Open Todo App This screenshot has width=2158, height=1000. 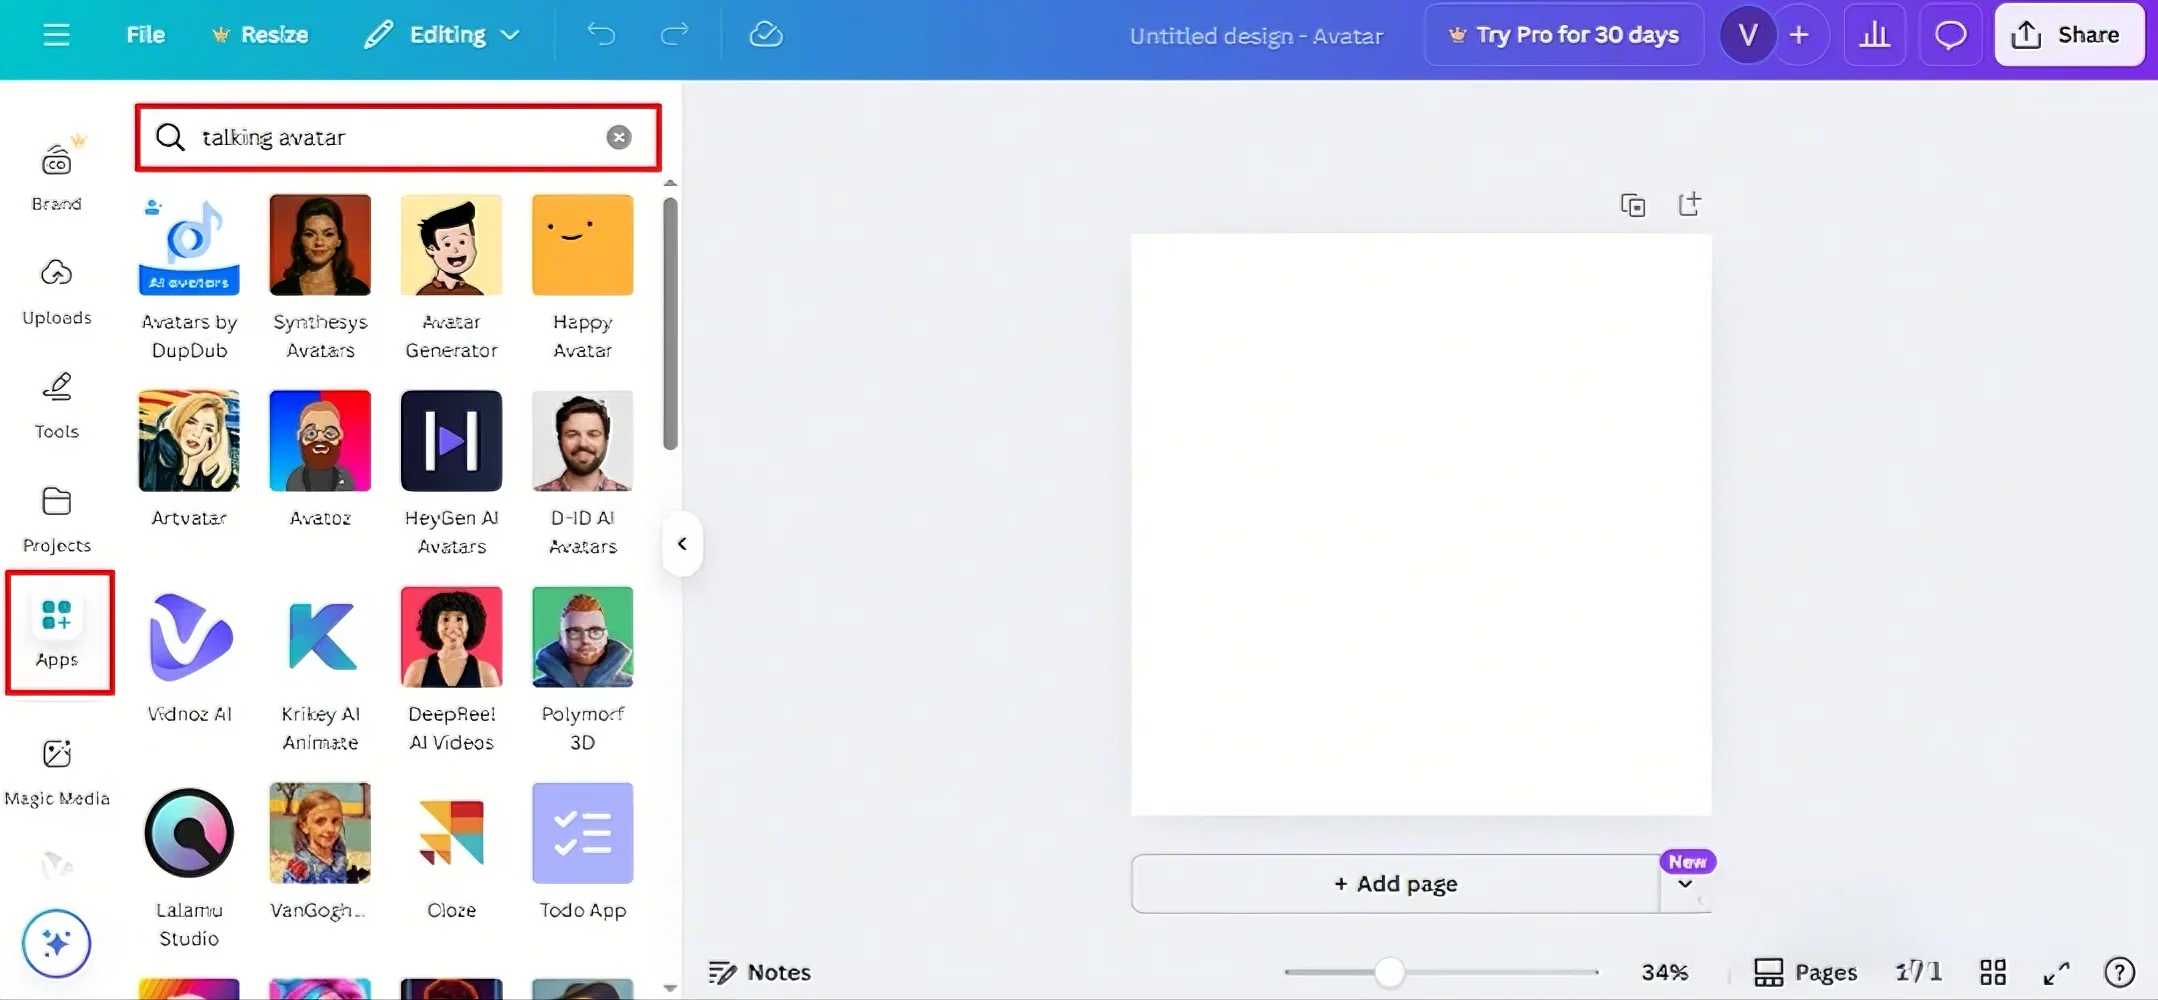click(x=582, y=852)
